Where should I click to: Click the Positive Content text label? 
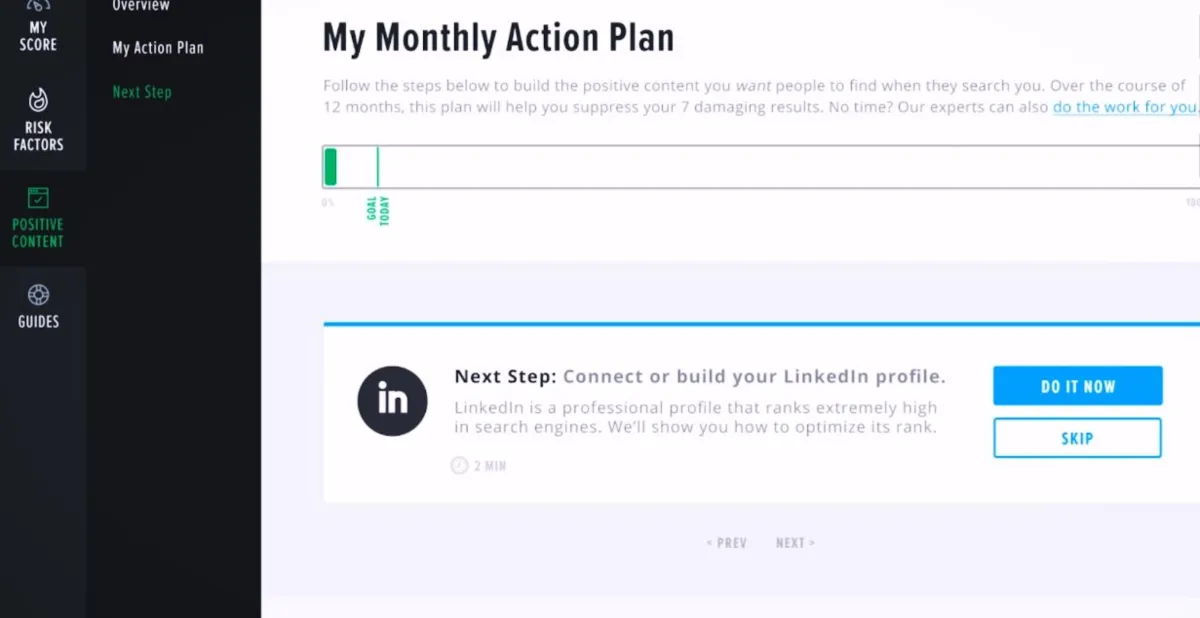(x=38, y=233)
